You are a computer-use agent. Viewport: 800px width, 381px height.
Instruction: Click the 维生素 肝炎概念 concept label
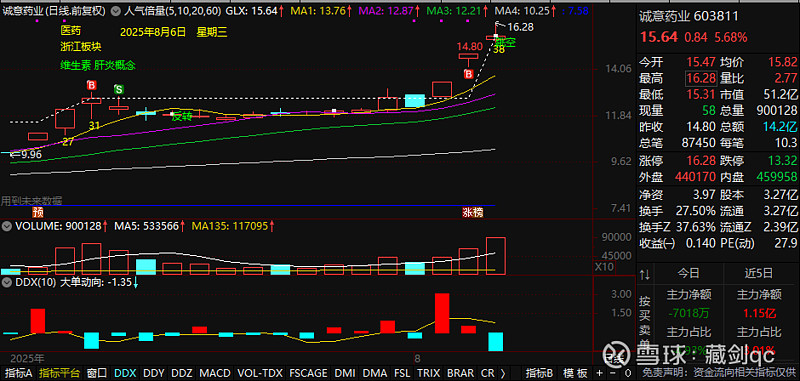(97, 65)
